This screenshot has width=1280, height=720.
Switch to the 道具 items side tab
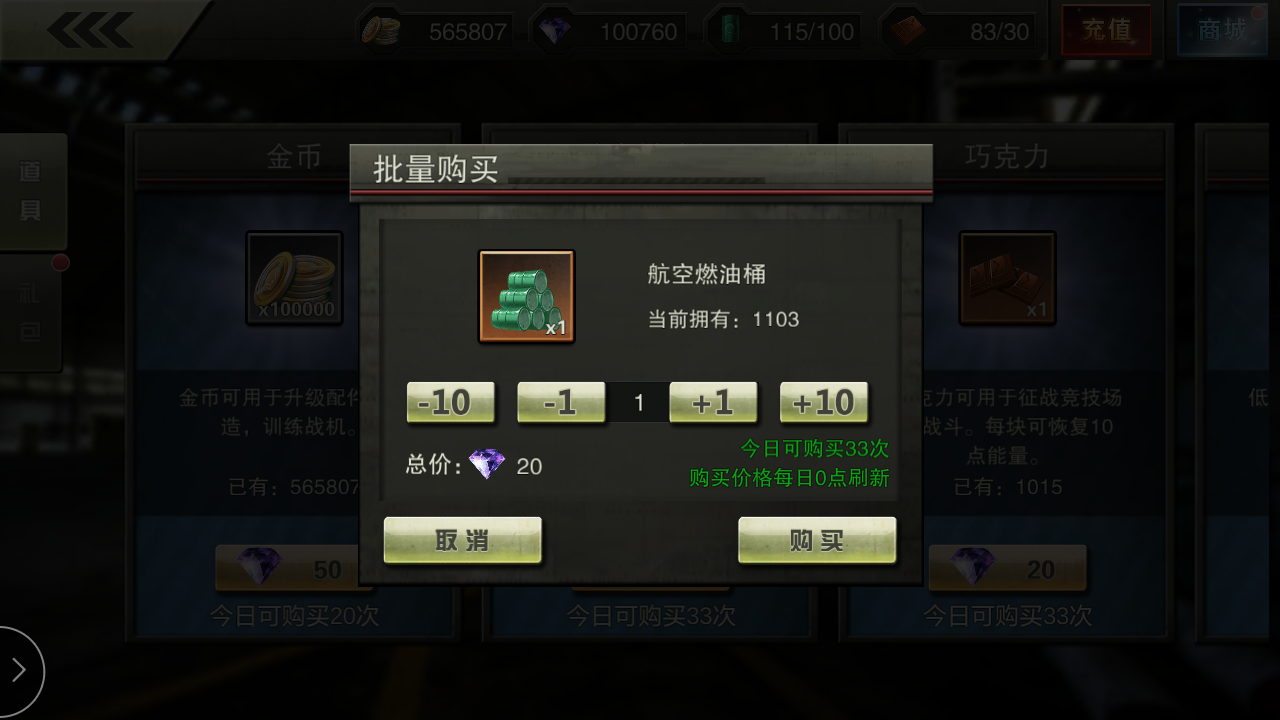32,191
